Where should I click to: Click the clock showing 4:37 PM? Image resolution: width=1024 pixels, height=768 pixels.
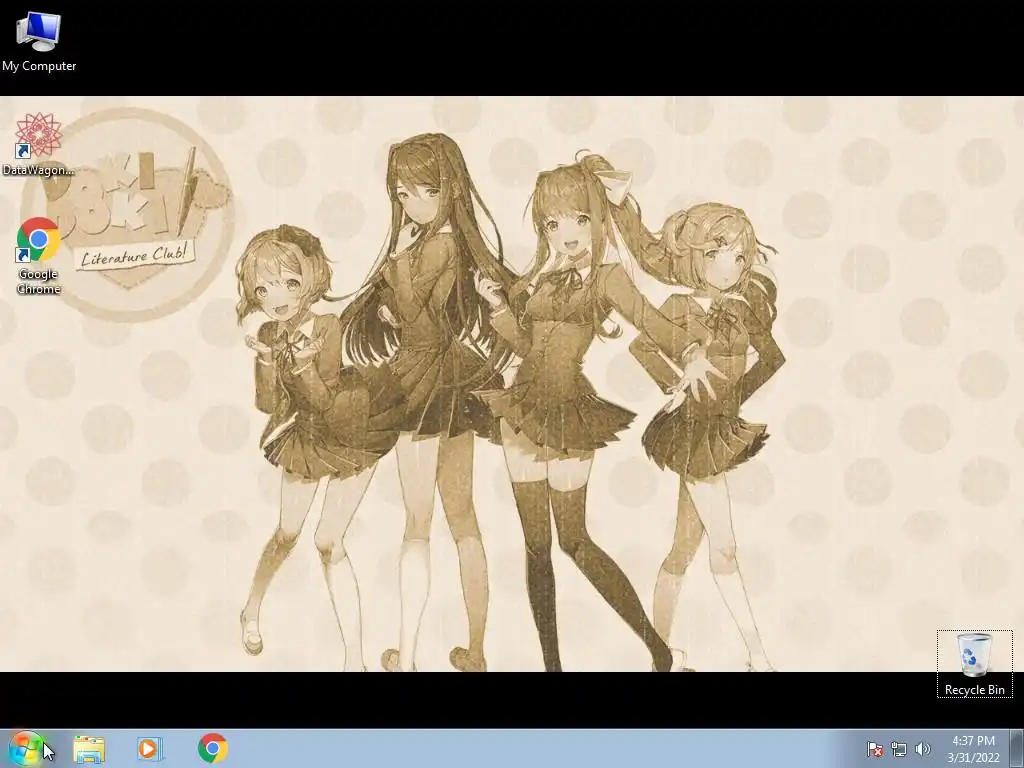click(x=973, y=749)
